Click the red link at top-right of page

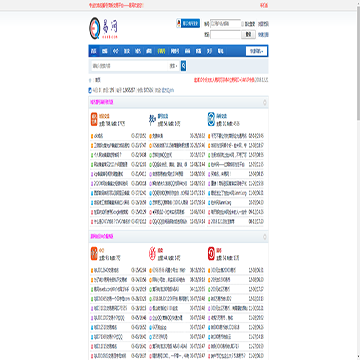coord(264,5)
